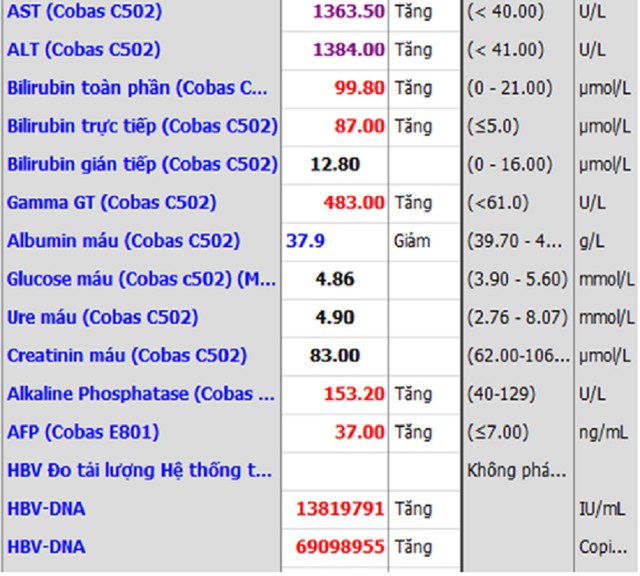Click the Giảm status in Albumin row
640x576 pixels.
412,241
